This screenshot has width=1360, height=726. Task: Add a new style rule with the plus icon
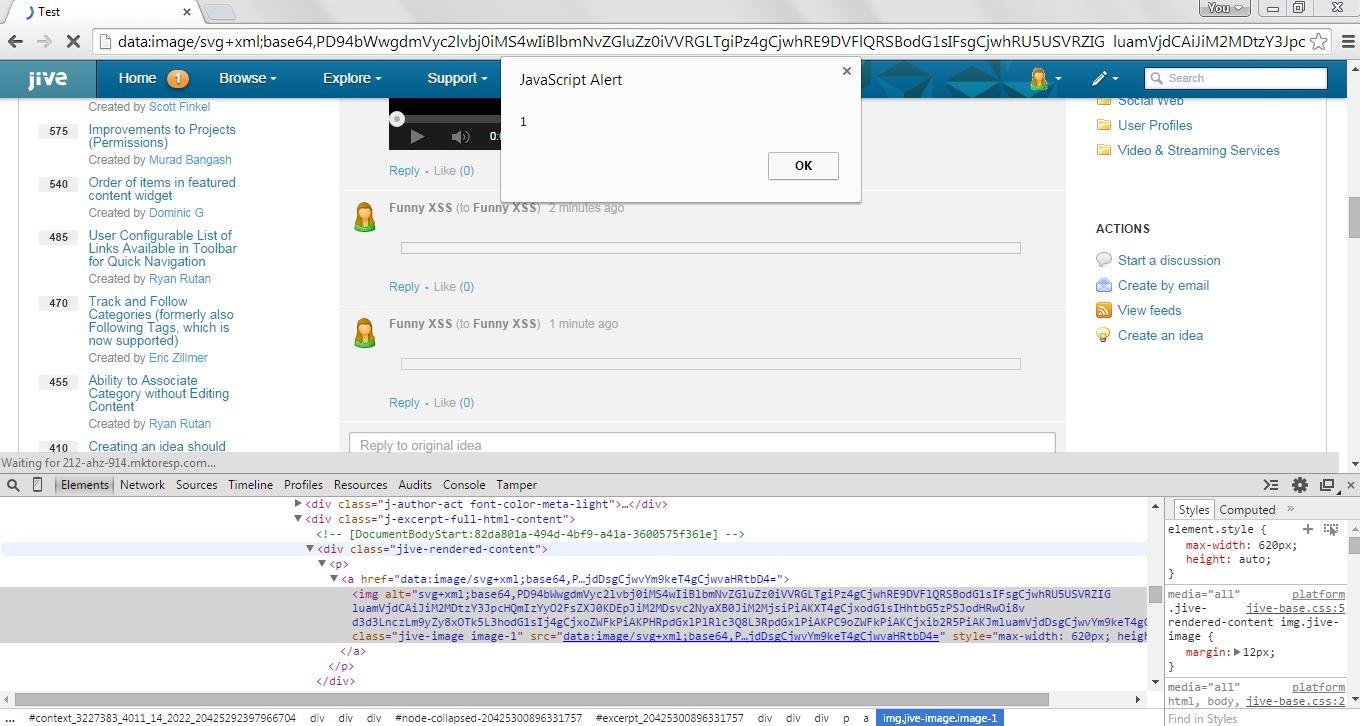[x=1307, y=529]
